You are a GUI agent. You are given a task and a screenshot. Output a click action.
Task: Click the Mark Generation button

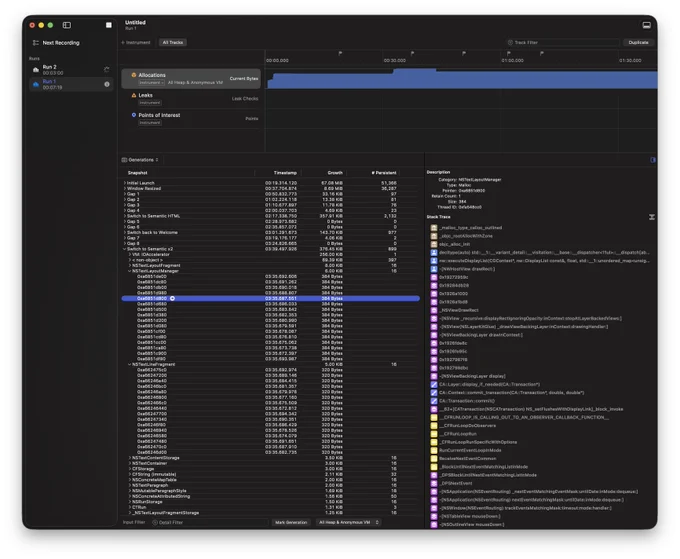(x=291, y=522)
